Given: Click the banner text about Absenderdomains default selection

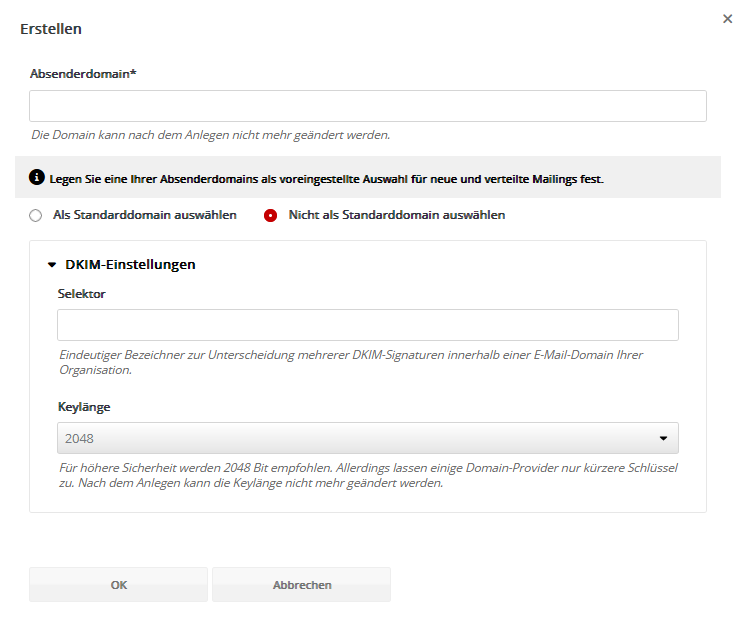Looking at the screenshot, I should pyautogui.click(x=327, y=180).
